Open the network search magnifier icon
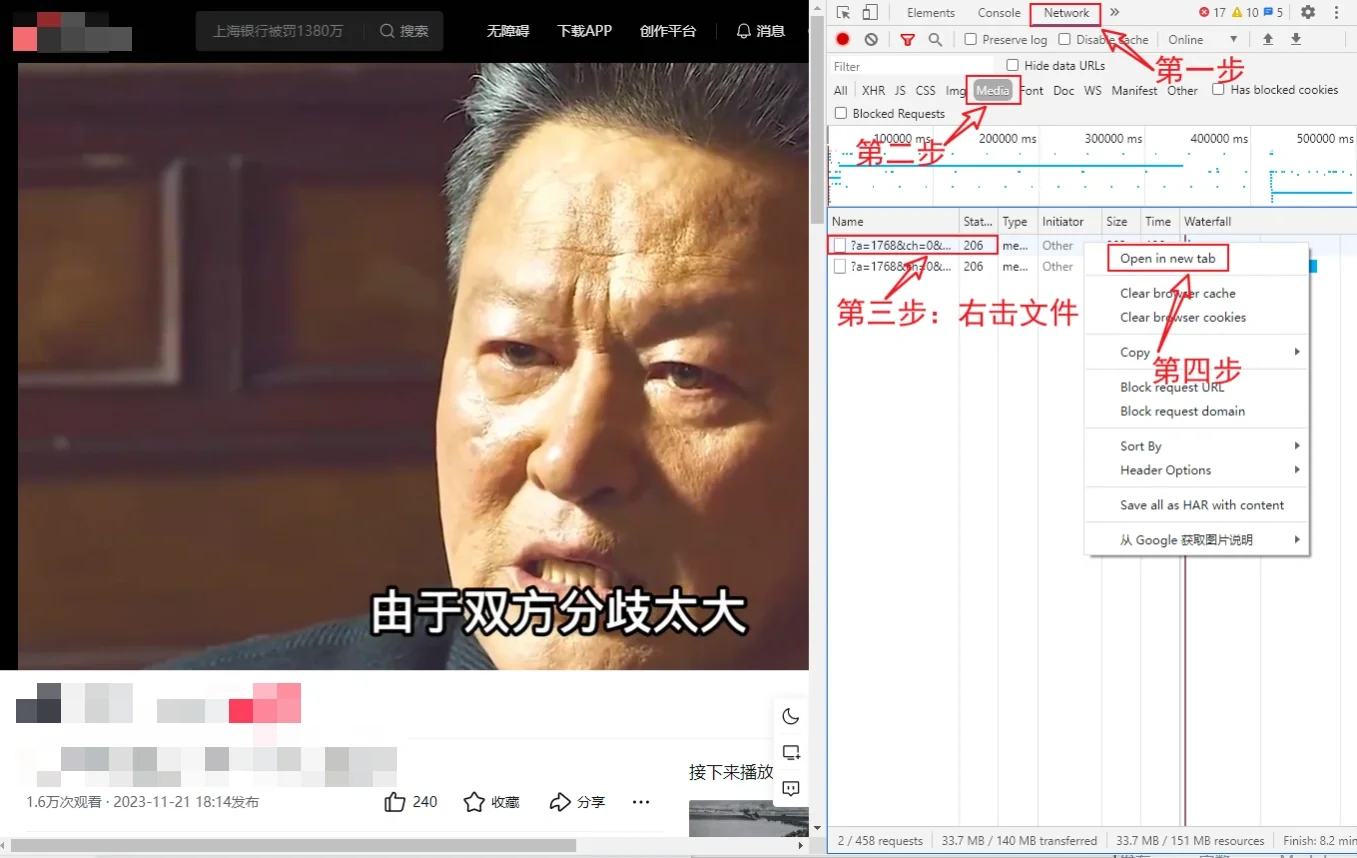 934,39
